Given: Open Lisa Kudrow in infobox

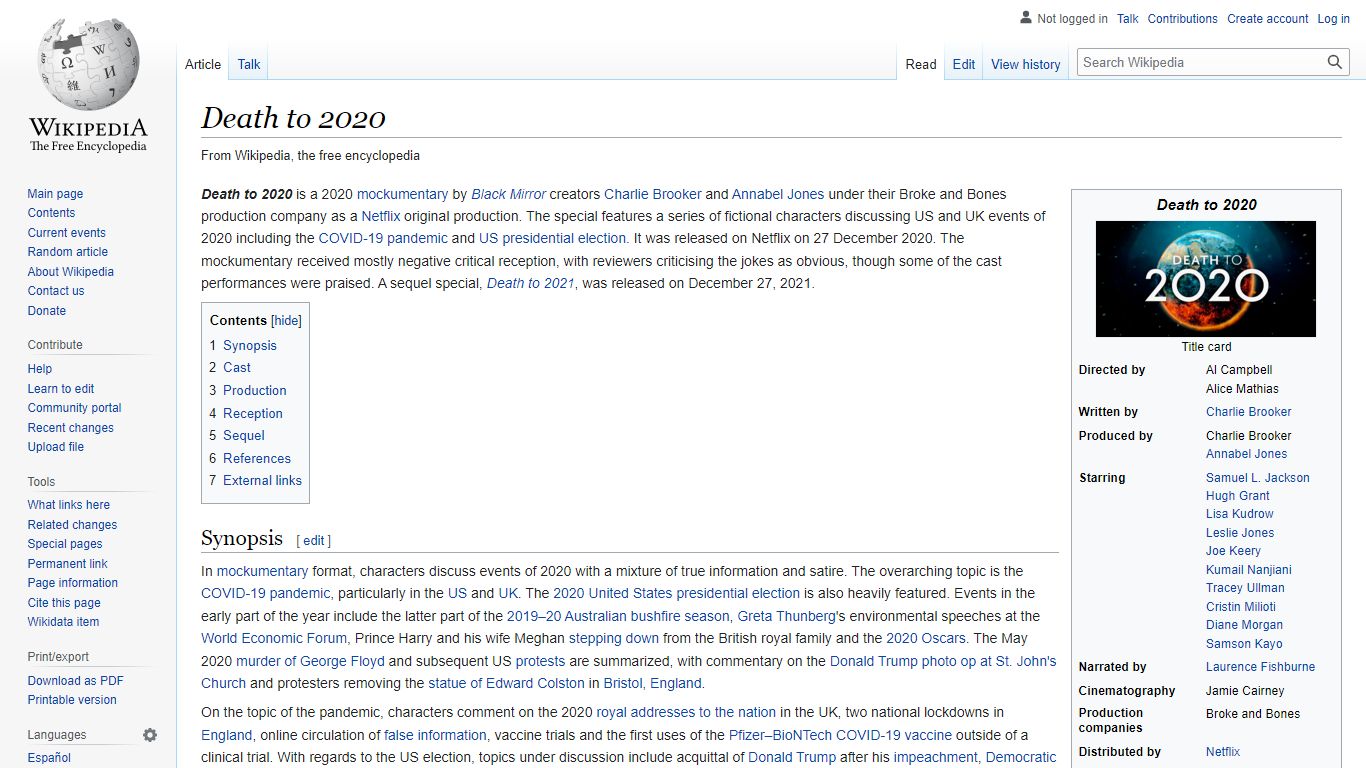Looking at the screenshot, I should [1240, 514].
